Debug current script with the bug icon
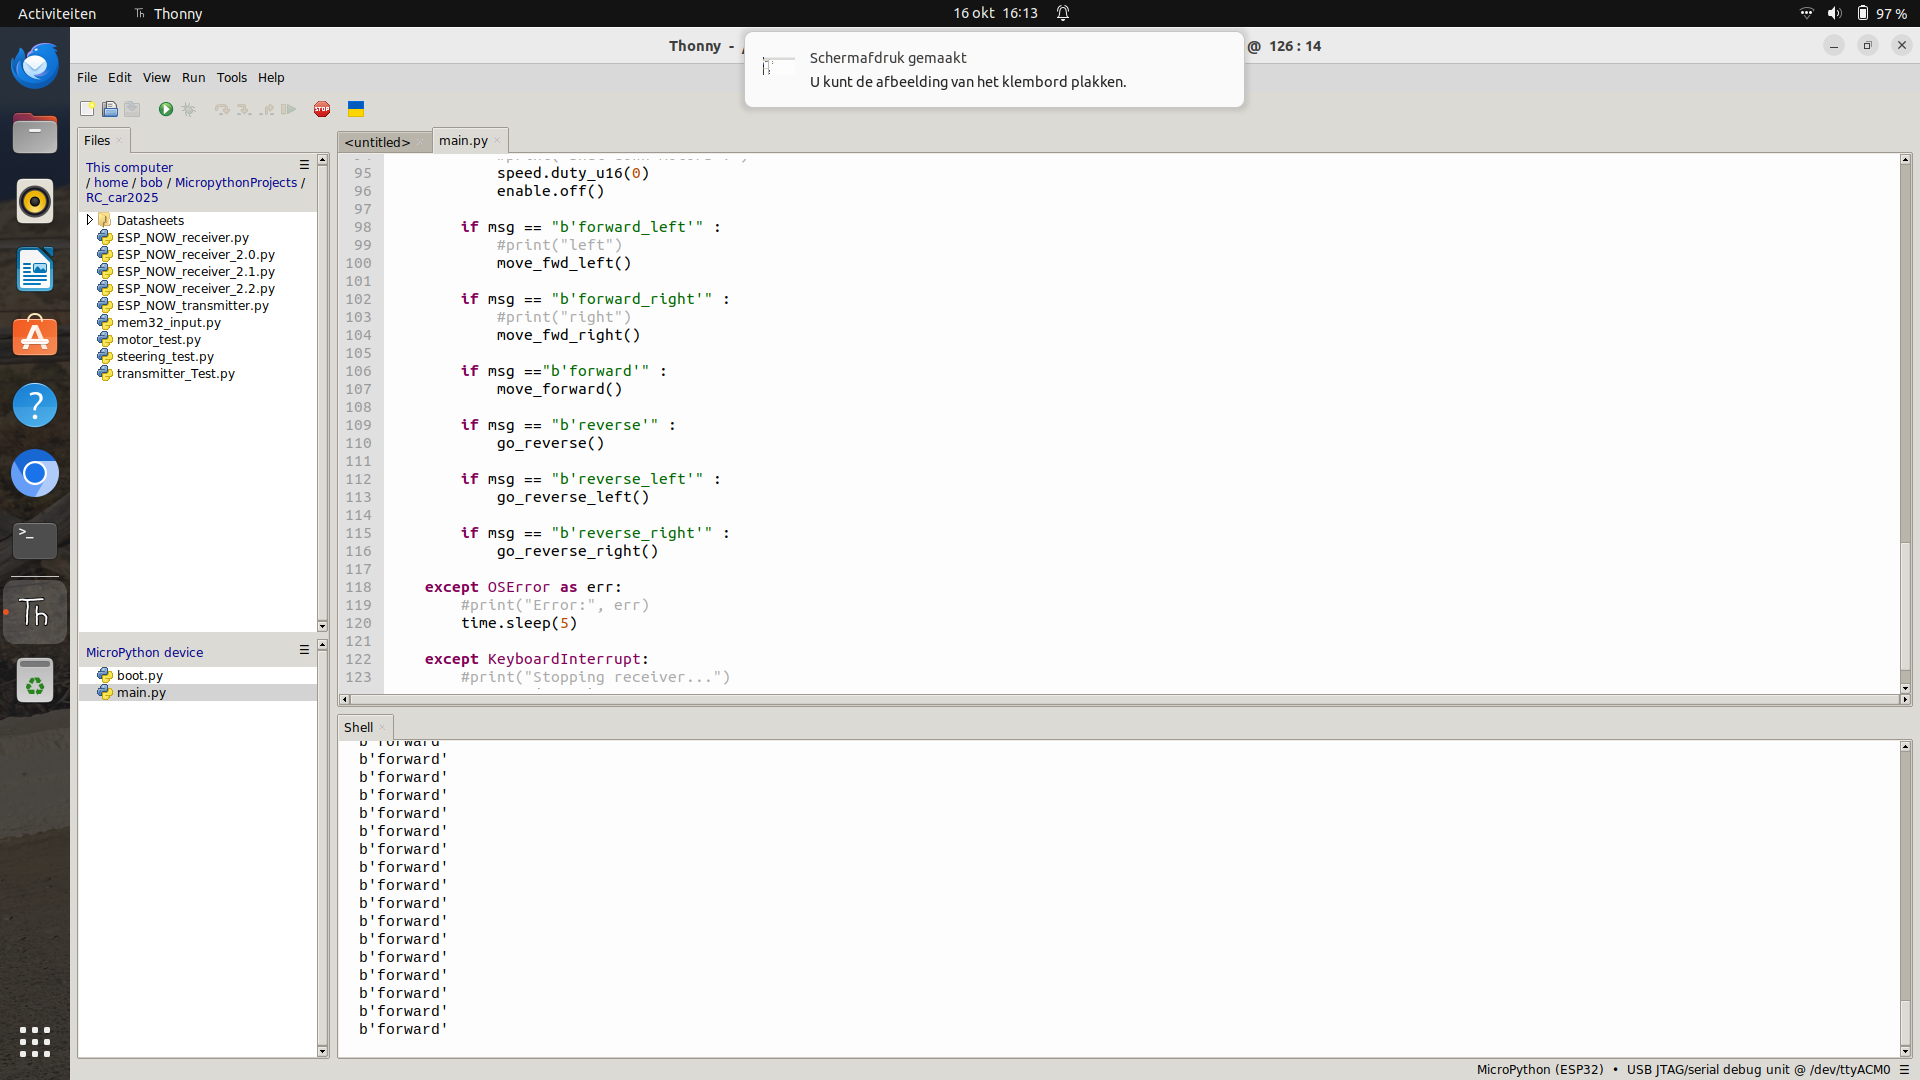 pos(189,109)
